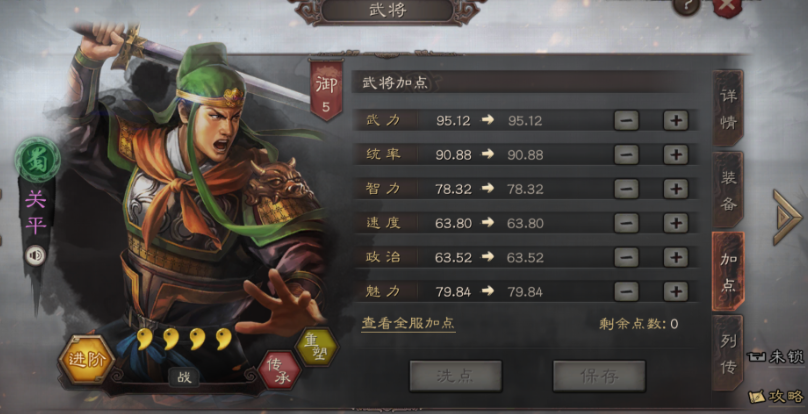Click the green 蜀 faction emblem
Viewport: 808px width, 414px height.
click(37, 160)
